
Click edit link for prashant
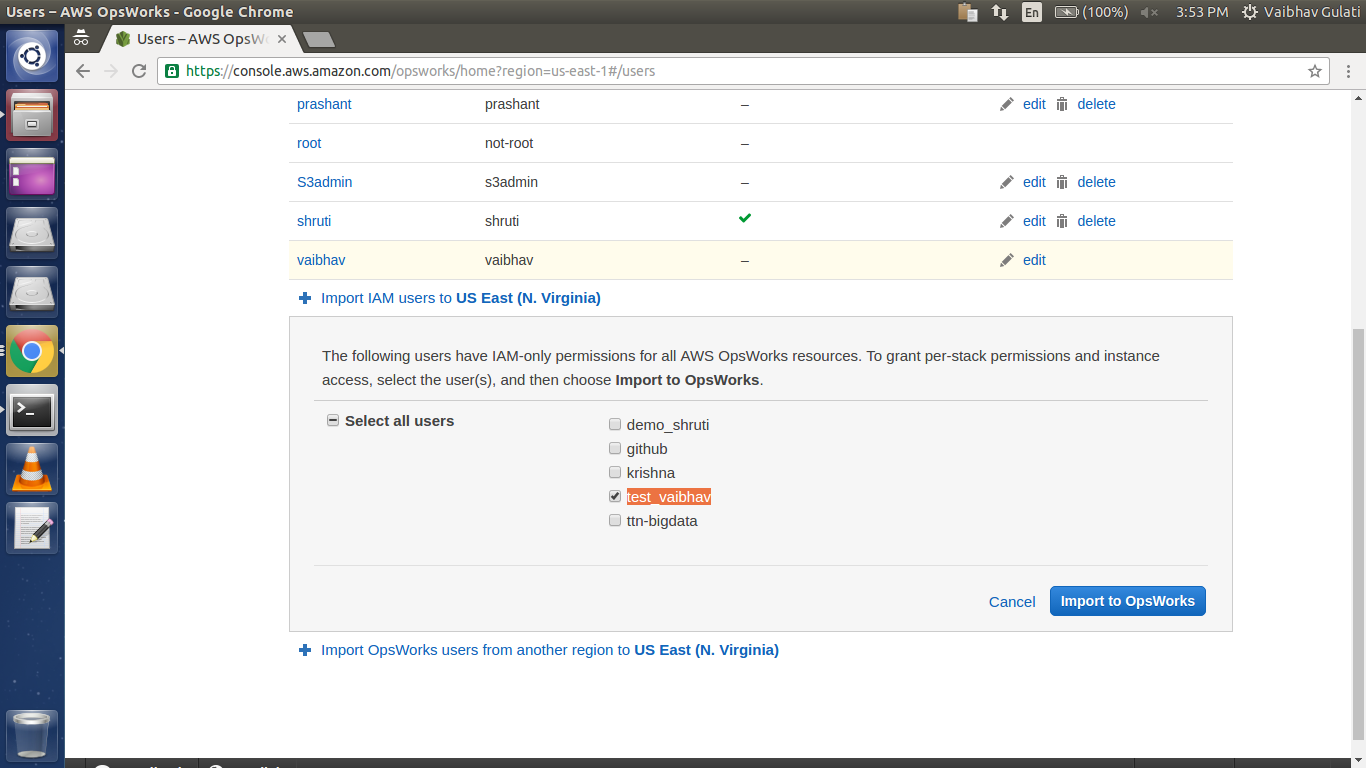click(x=1034, y=104)
